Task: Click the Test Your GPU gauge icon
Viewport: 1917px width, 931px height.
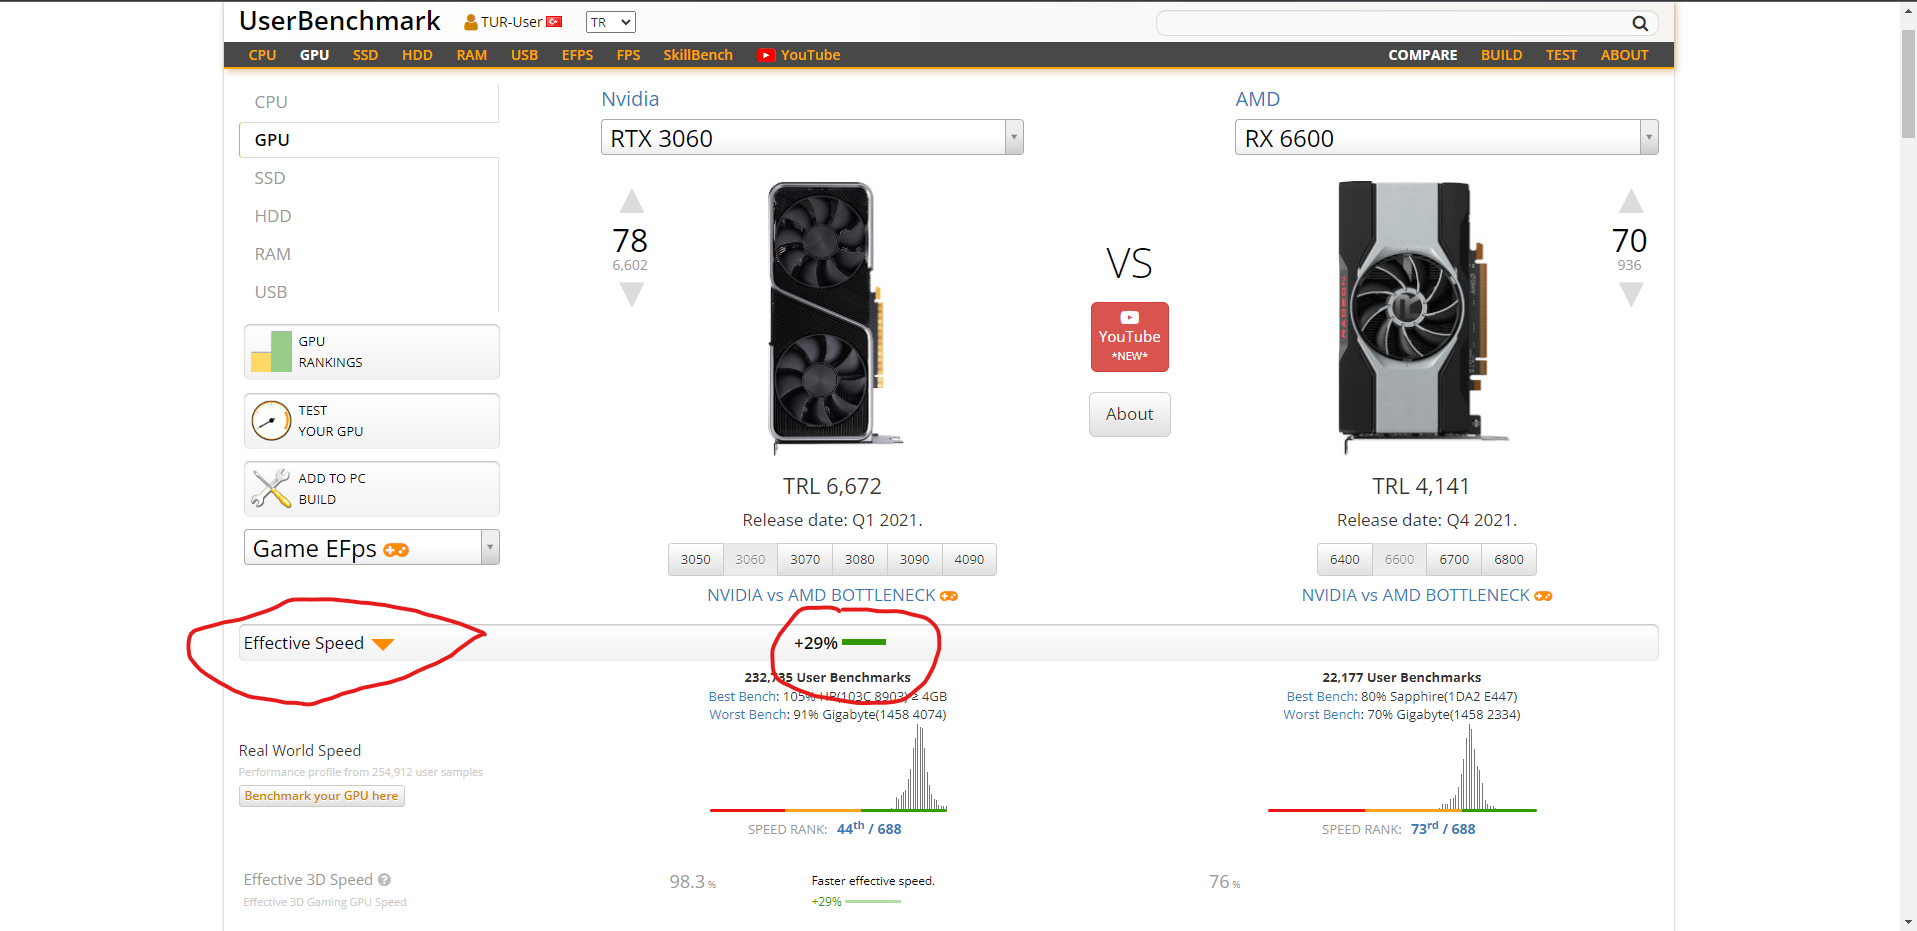Action: coord(271,421)
